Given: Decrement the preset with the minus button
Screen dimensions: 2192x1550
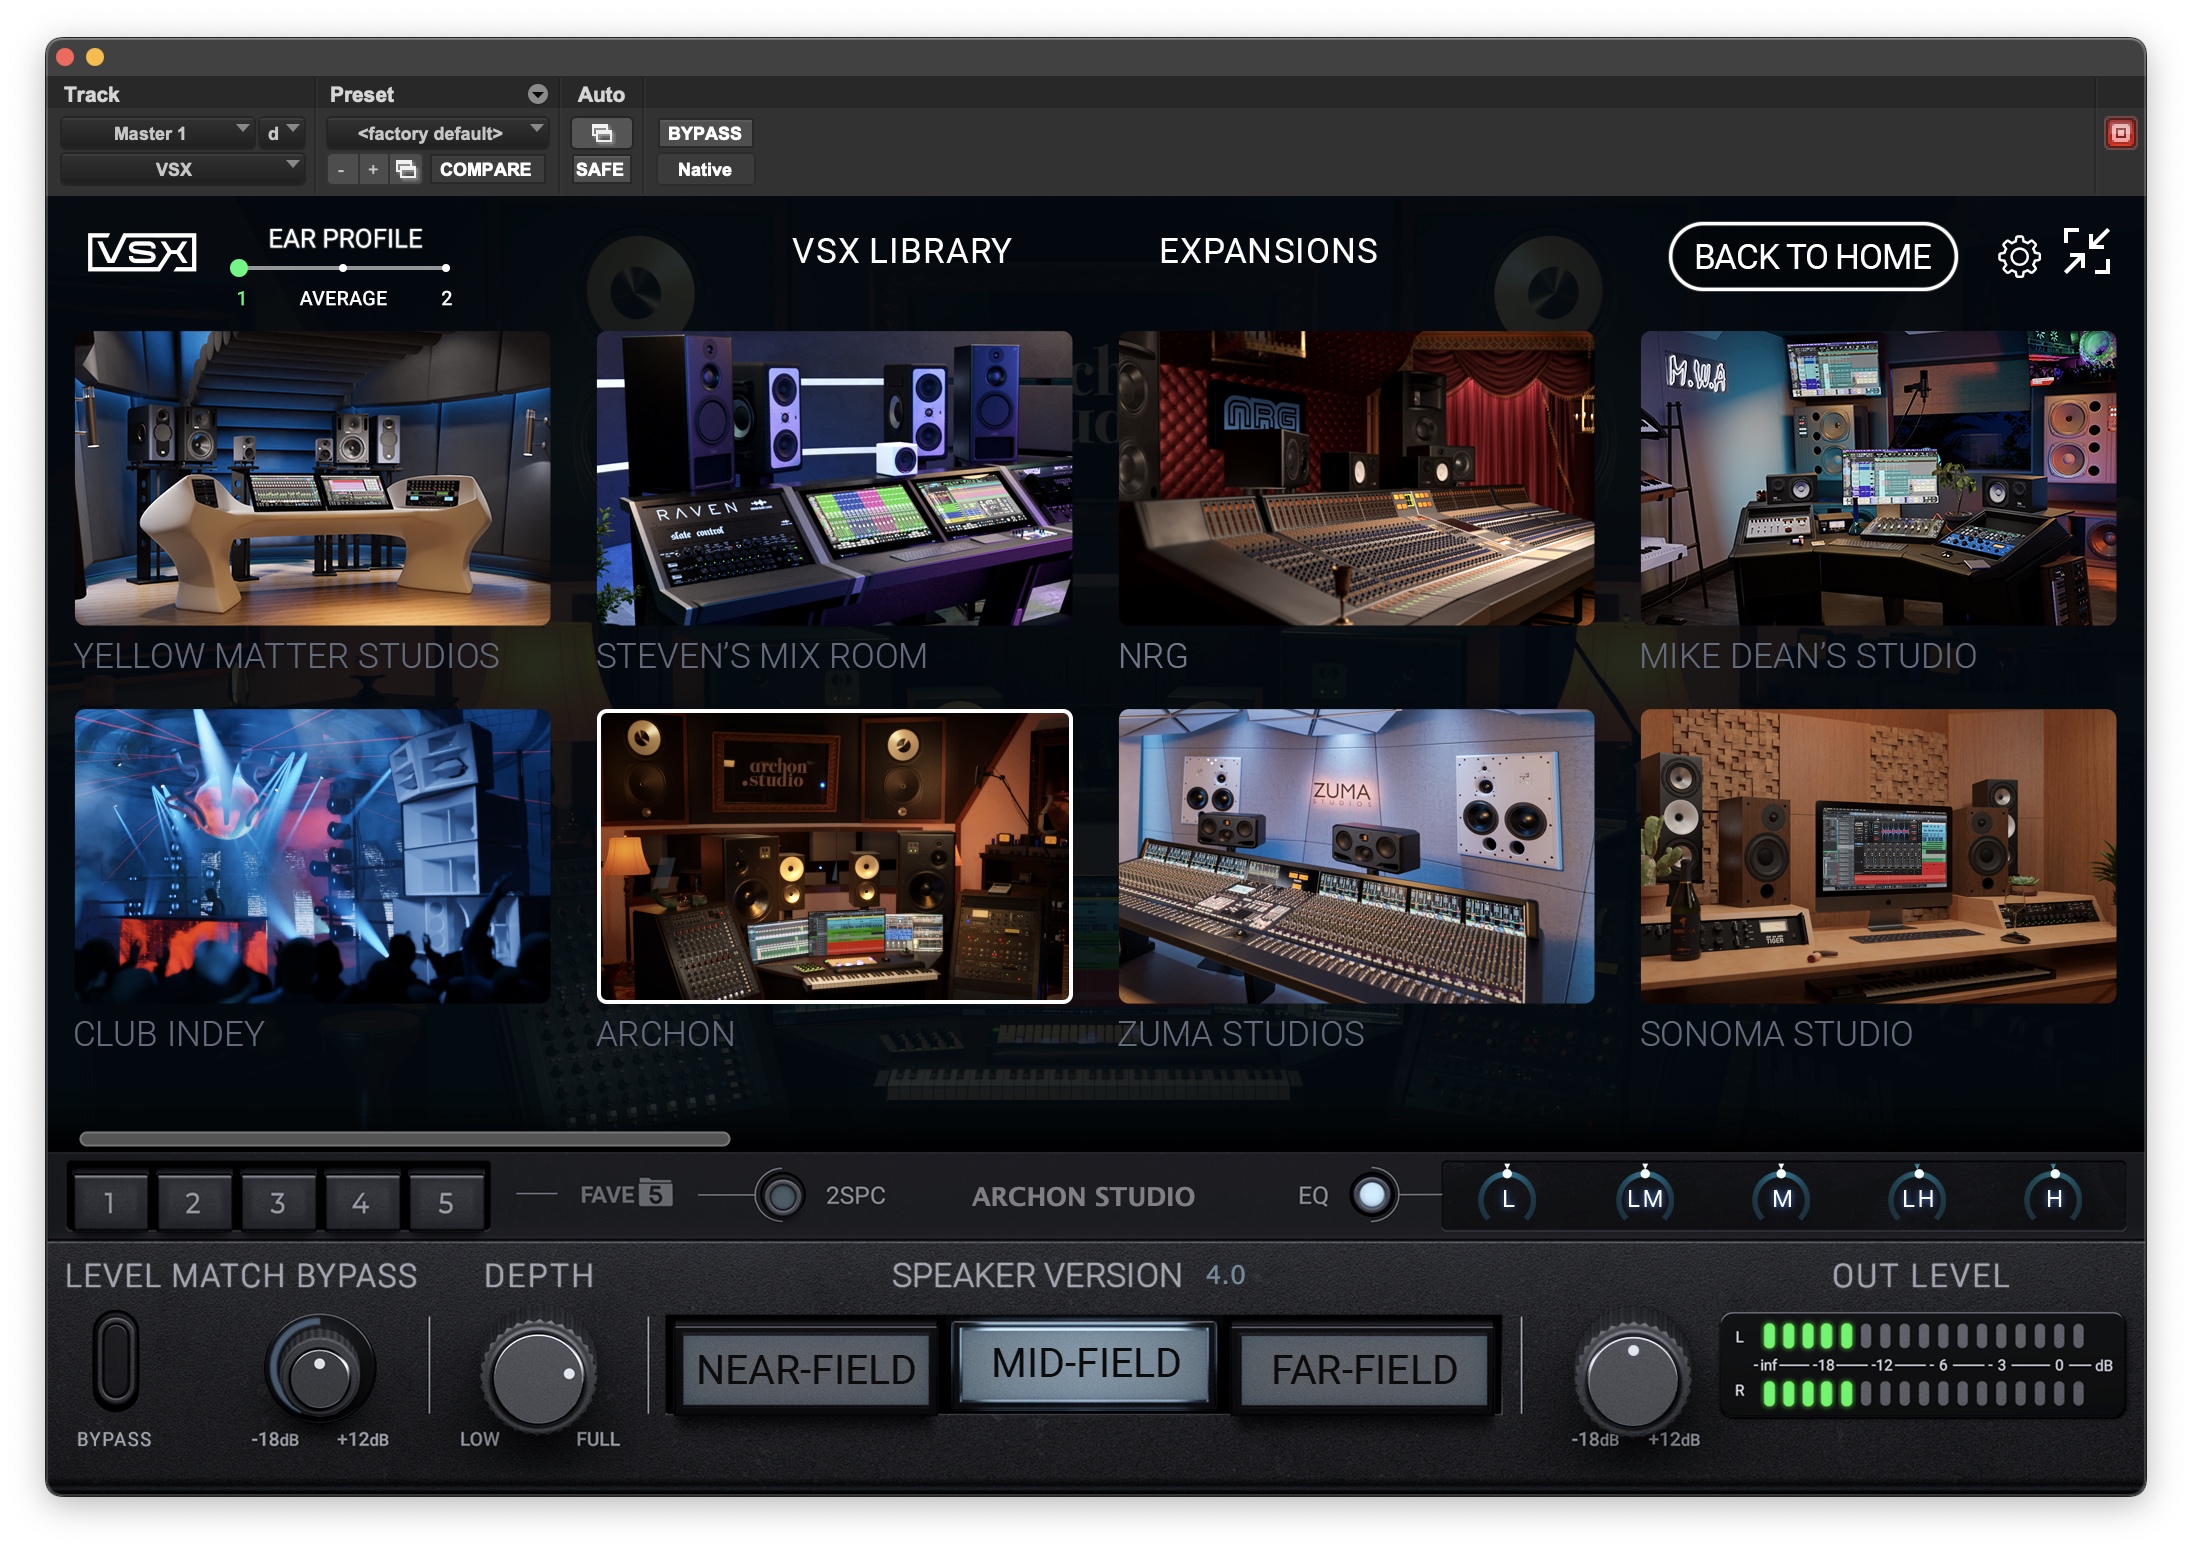Looking at the screenshot, I should 341,169.
